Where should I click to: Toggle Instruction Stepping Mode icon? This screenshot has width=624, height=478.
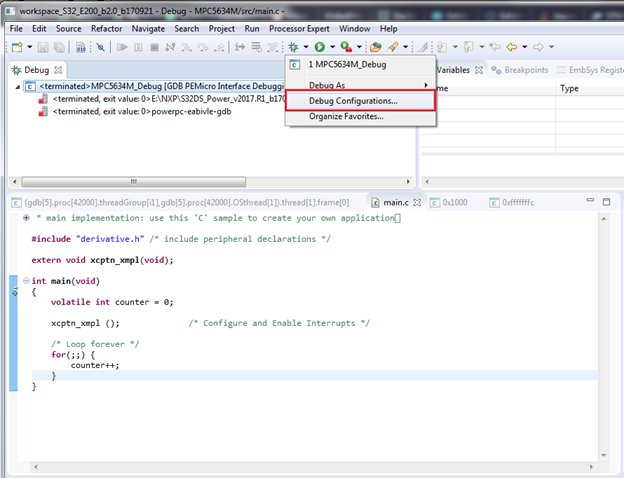pyautogui.click(x=240, y=47)
